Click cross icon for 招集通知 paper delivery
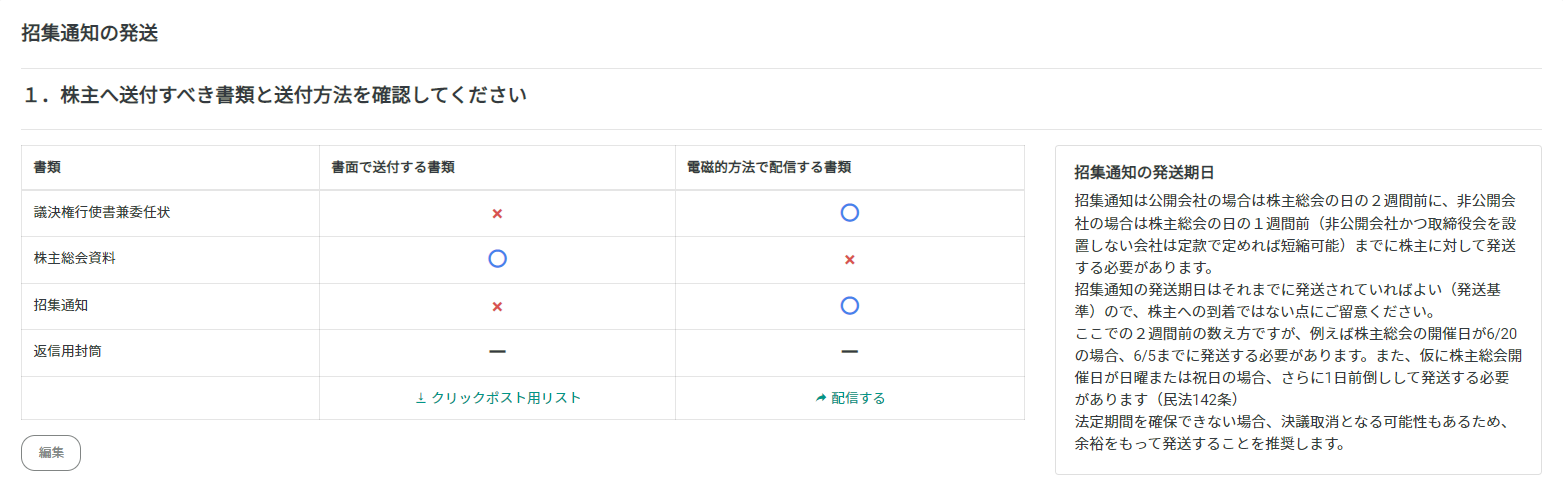This screenshot has height=496, width=1563. 497,306
